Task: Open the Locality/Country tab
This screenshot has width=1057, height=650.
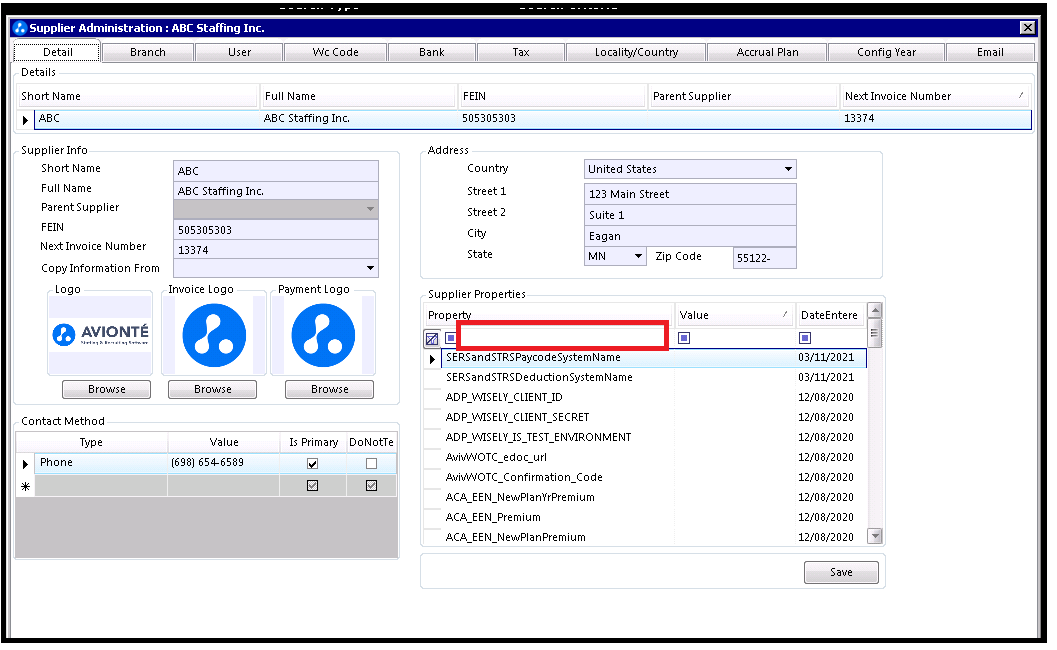Action: point(636,53)
